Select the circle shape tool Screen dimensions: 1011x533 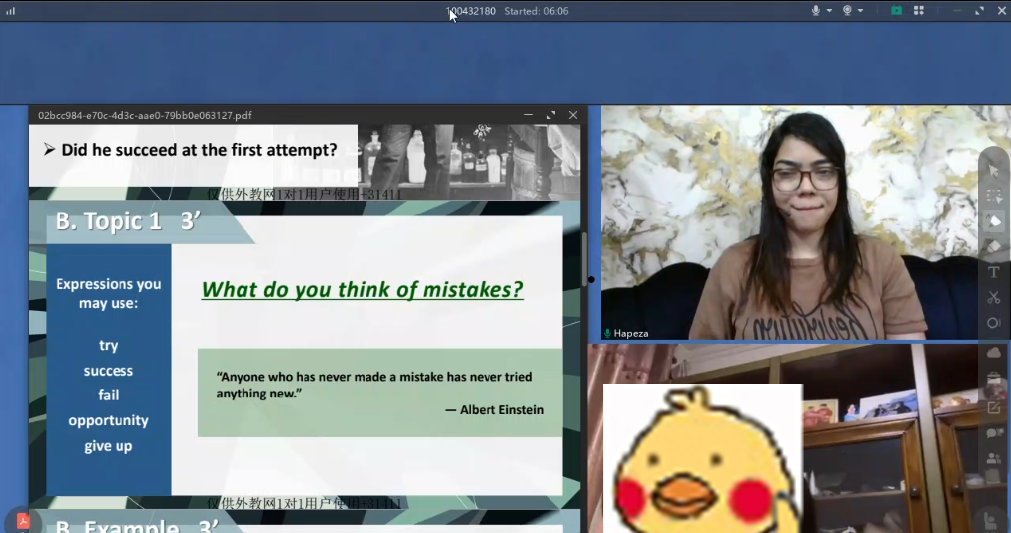tap(994, 322)
